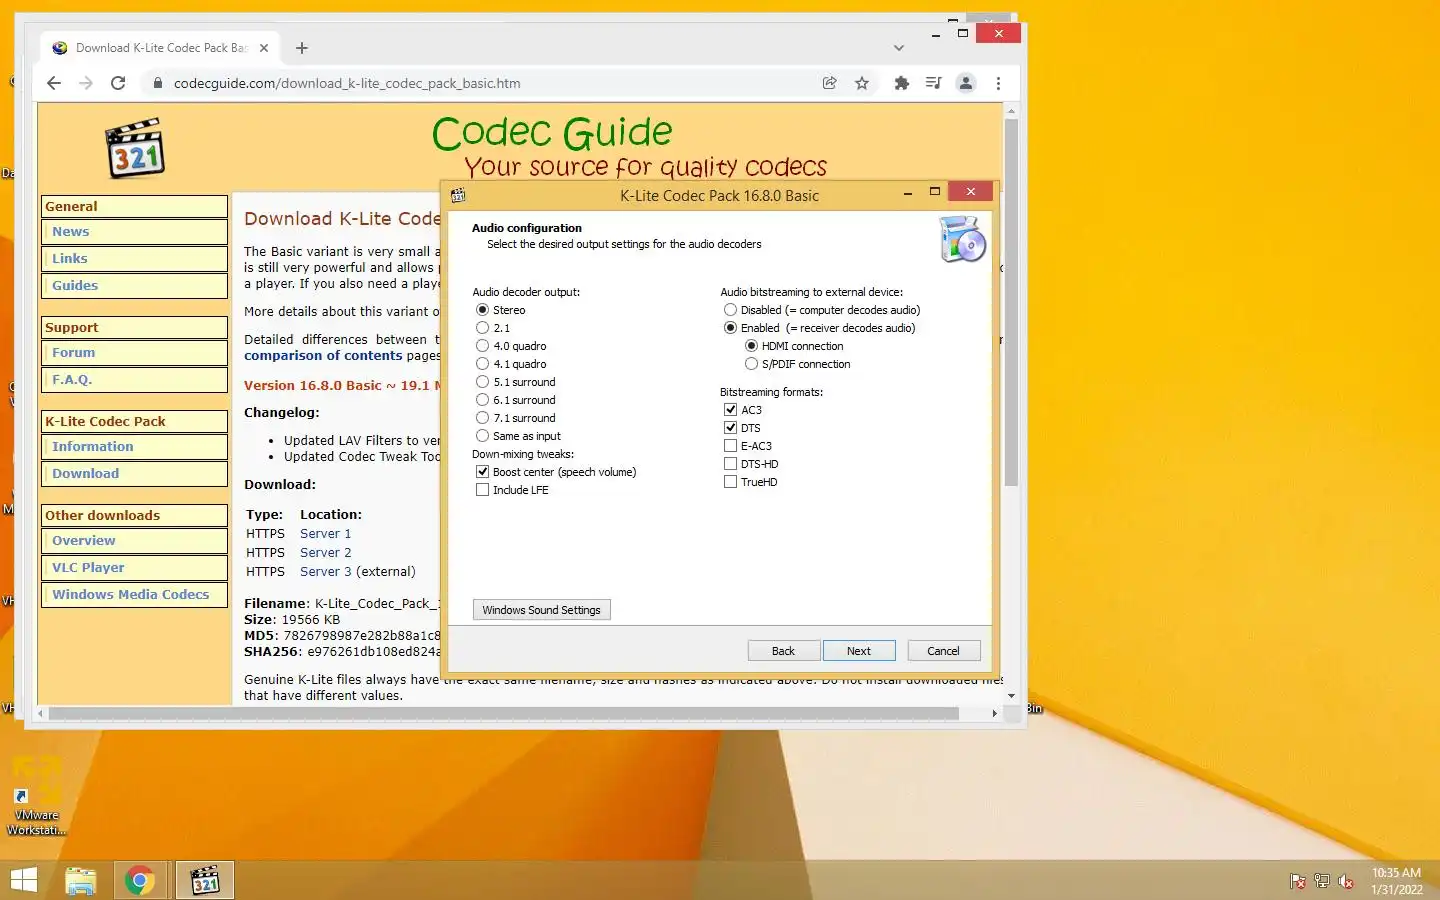Select 4.0 quadro output
This screenshot has width=1440, height=900.
pos(511,346)
